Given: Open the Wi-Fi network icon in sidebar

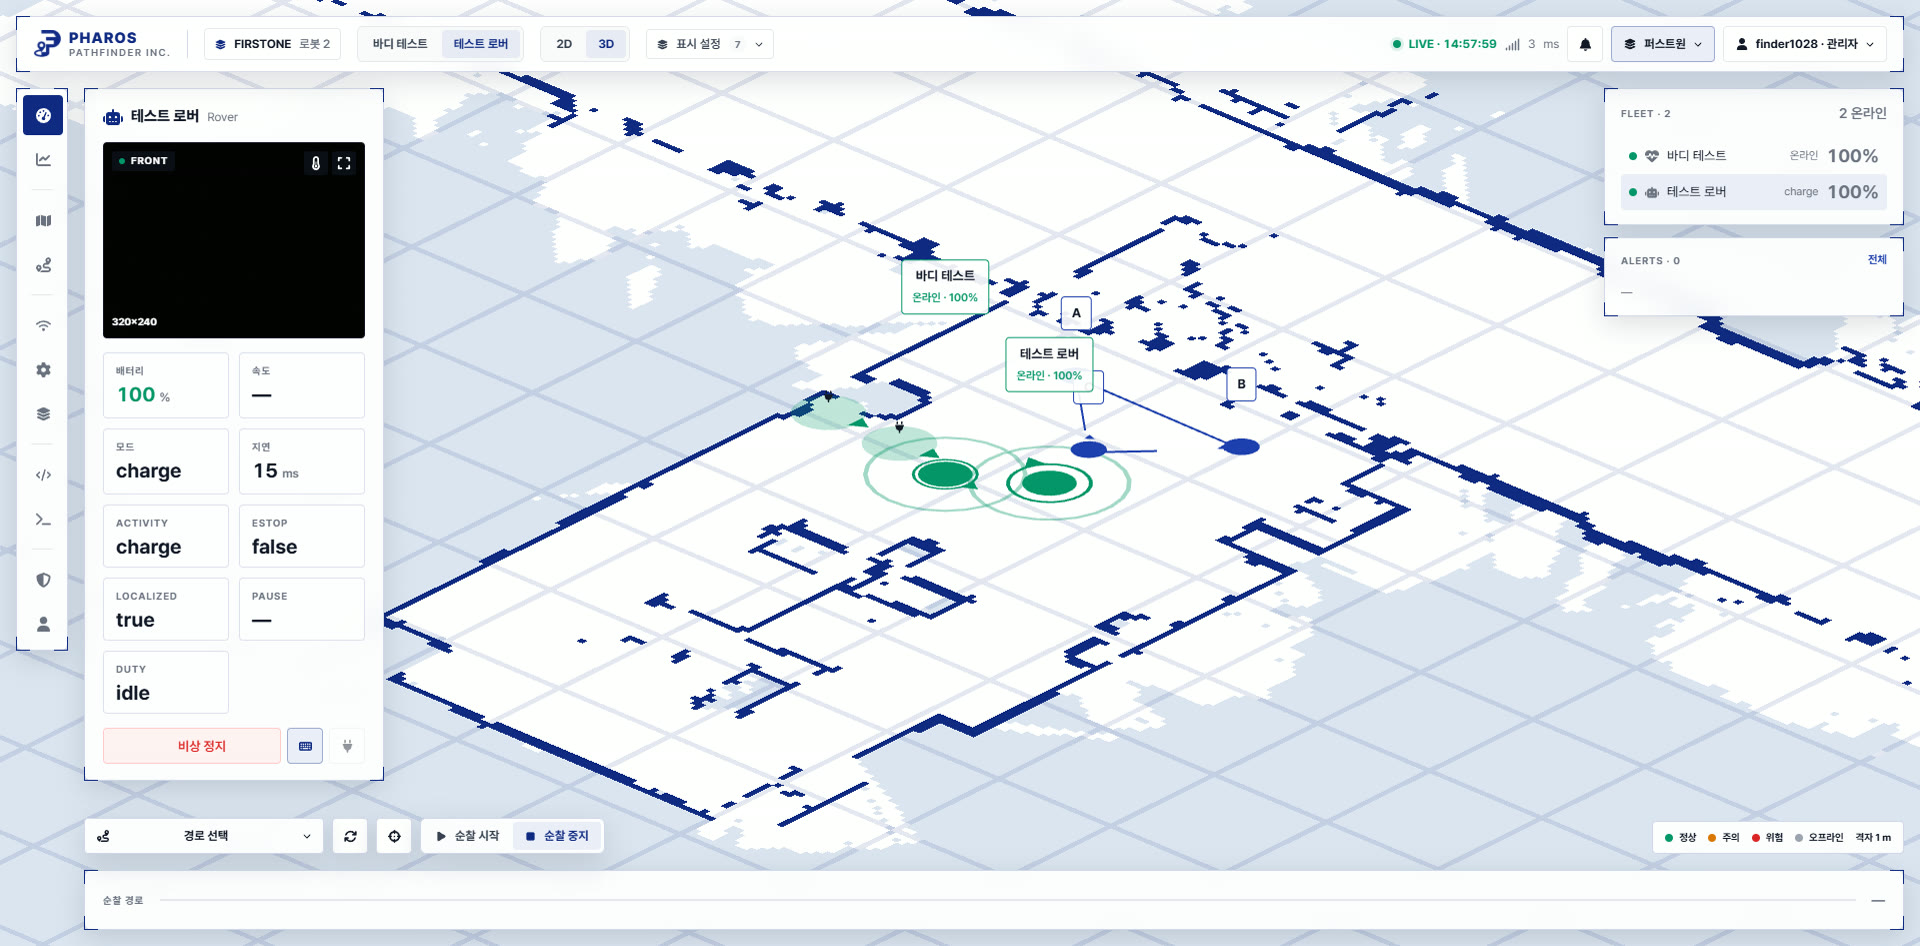Looking at the screenshot, I should coord(43,326).
